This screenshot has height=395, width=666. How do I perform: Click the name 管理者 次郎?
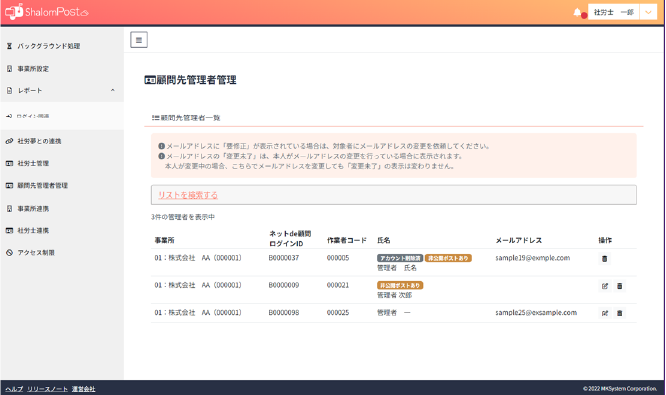[x=395, y=295]
